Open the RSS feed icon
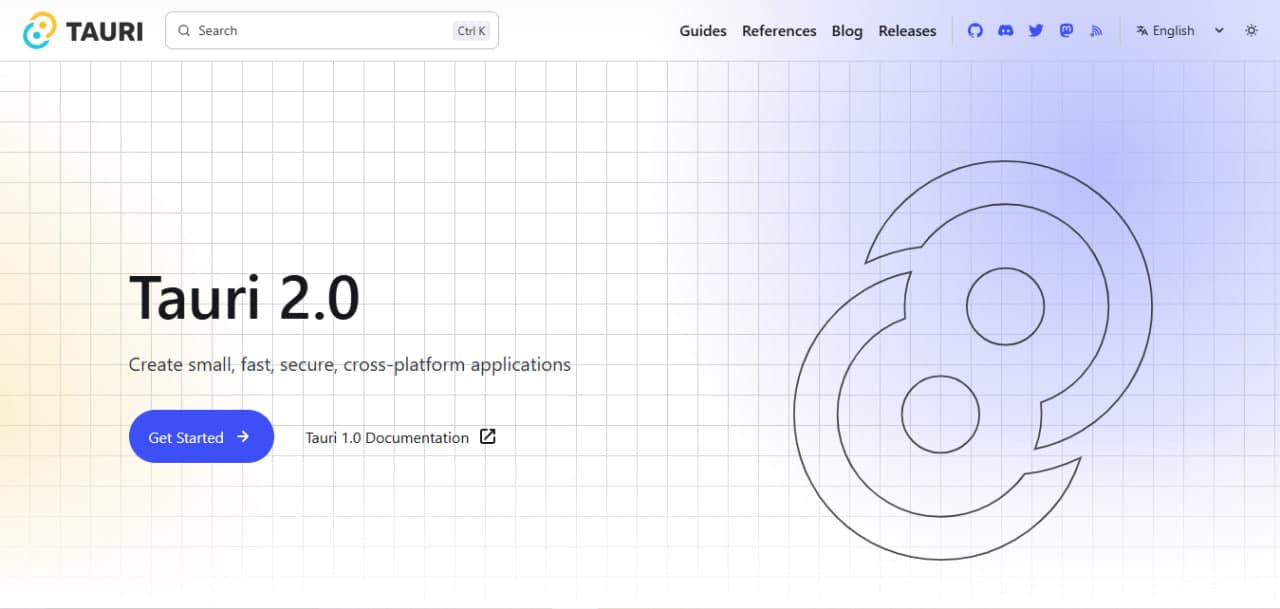The height and width of the screenshot is (609, 1280). [x=1096, y=31]
